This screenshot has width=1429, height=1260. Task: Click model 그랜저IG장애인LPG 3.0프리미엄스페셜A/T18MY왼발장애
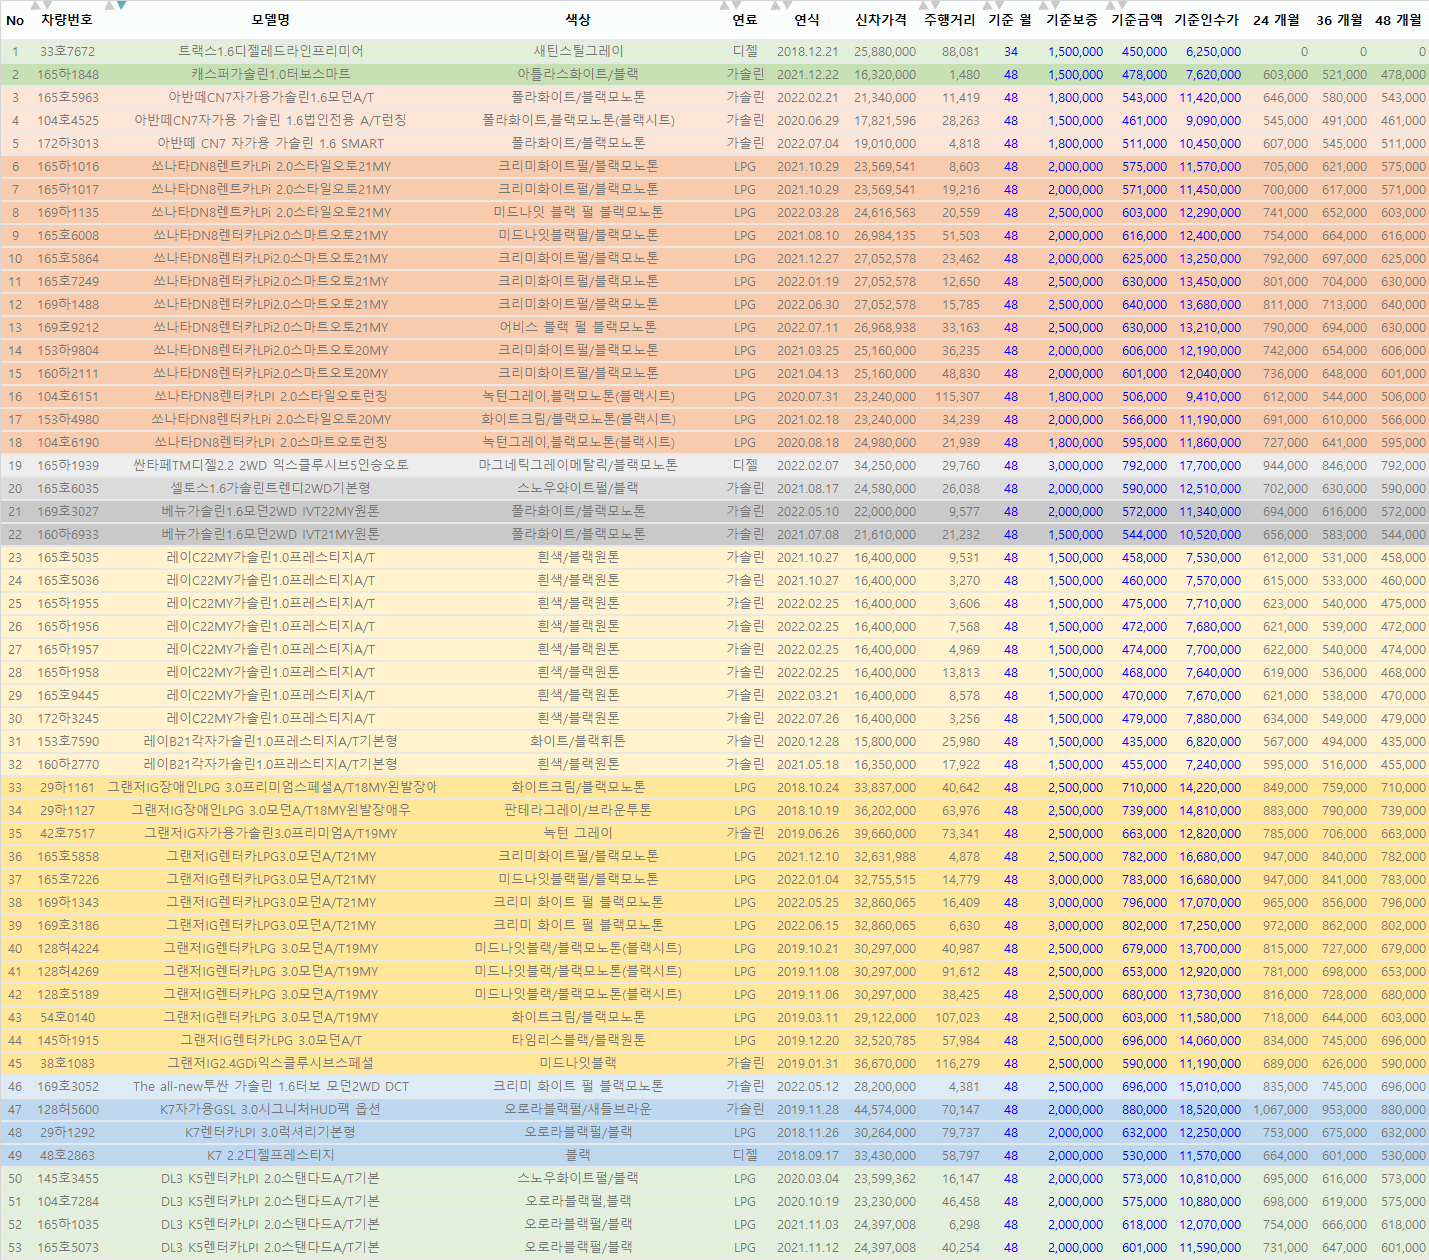pyautogui.click(x=271, y=787)
